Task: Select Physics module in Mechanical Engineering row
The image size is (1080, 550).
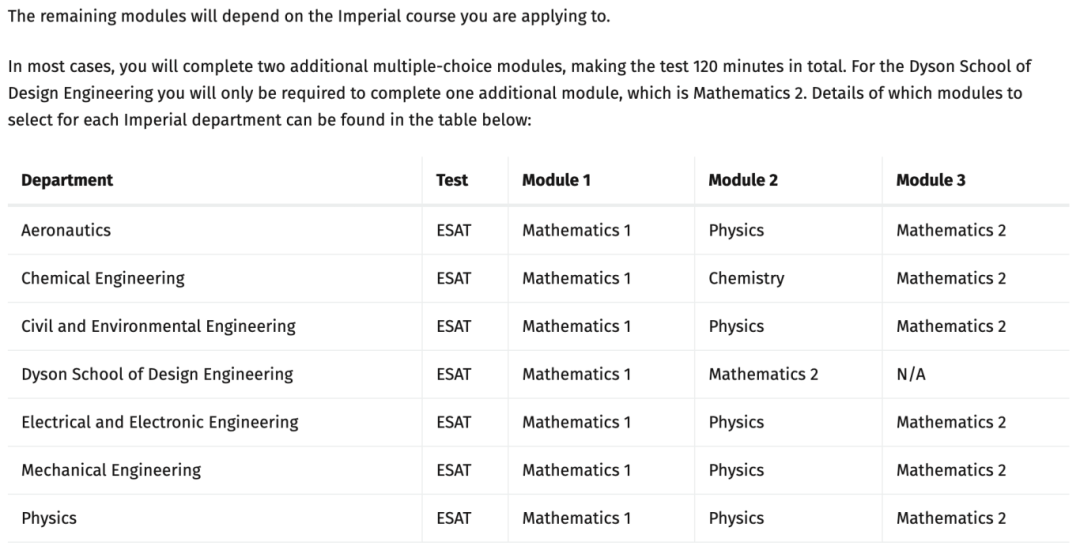Action: click(736, 470)
